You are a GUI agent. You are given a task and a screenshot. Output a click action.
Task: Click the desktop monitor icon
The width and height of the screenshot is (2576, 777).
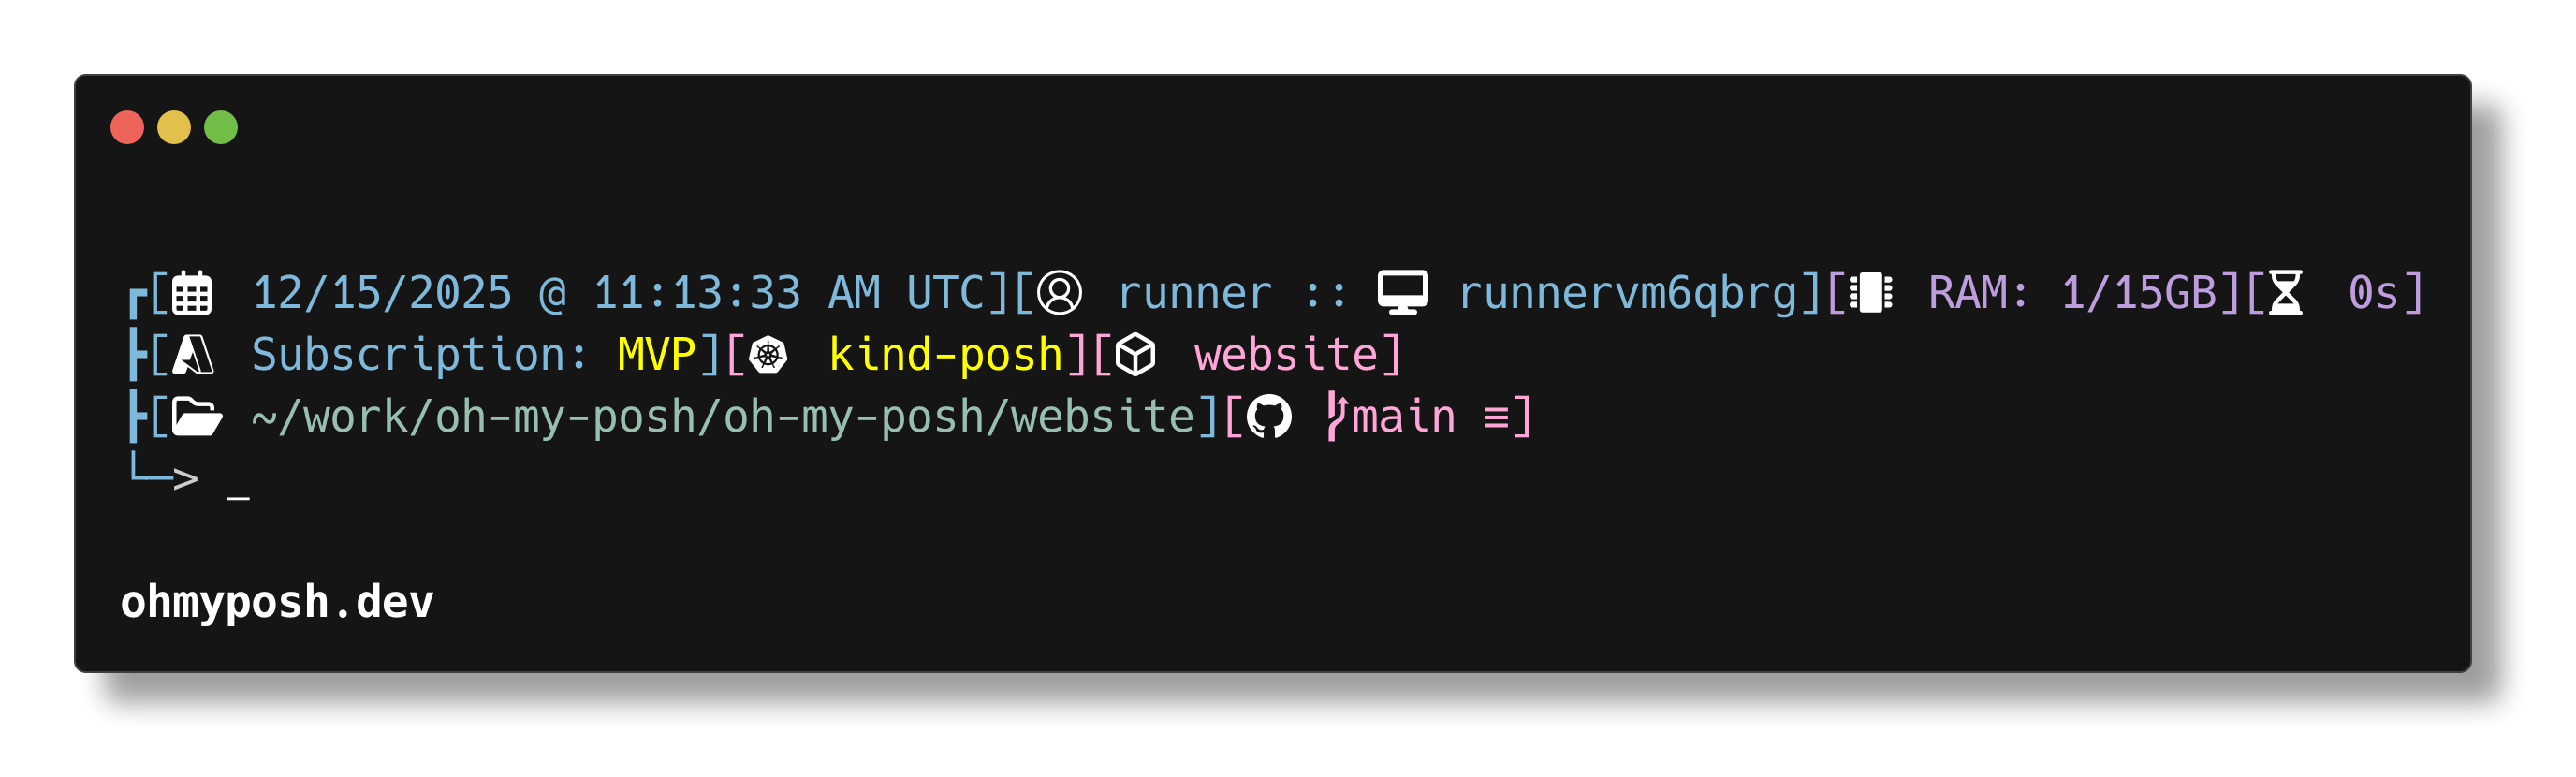click(1402, 293)
